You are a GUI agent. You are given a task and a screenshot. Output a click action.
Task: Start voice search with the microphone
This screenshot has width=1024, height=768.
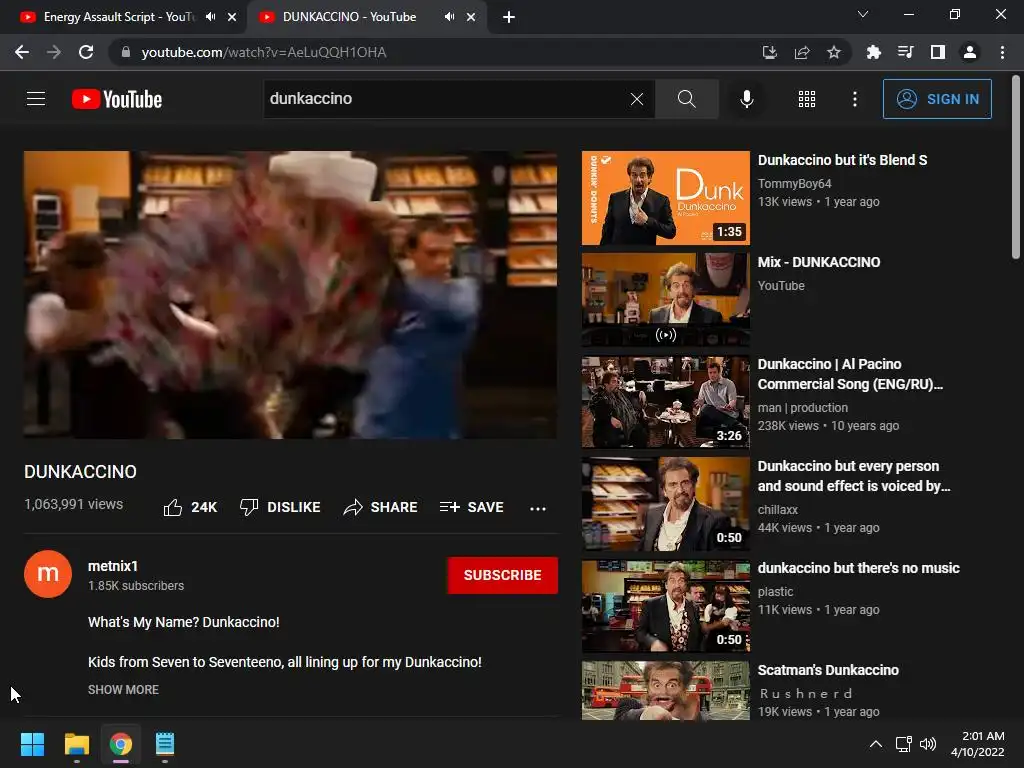click(746, 99)
